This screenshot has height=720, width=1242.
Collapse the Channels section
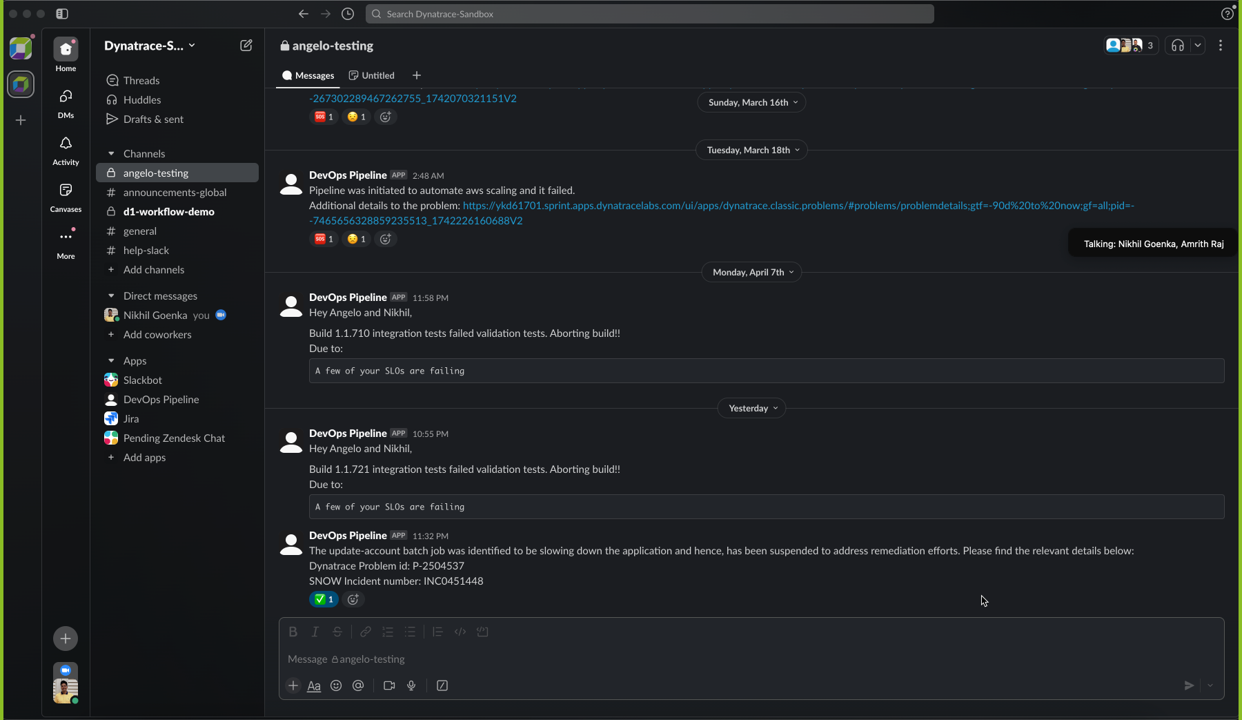click(111, 154)
